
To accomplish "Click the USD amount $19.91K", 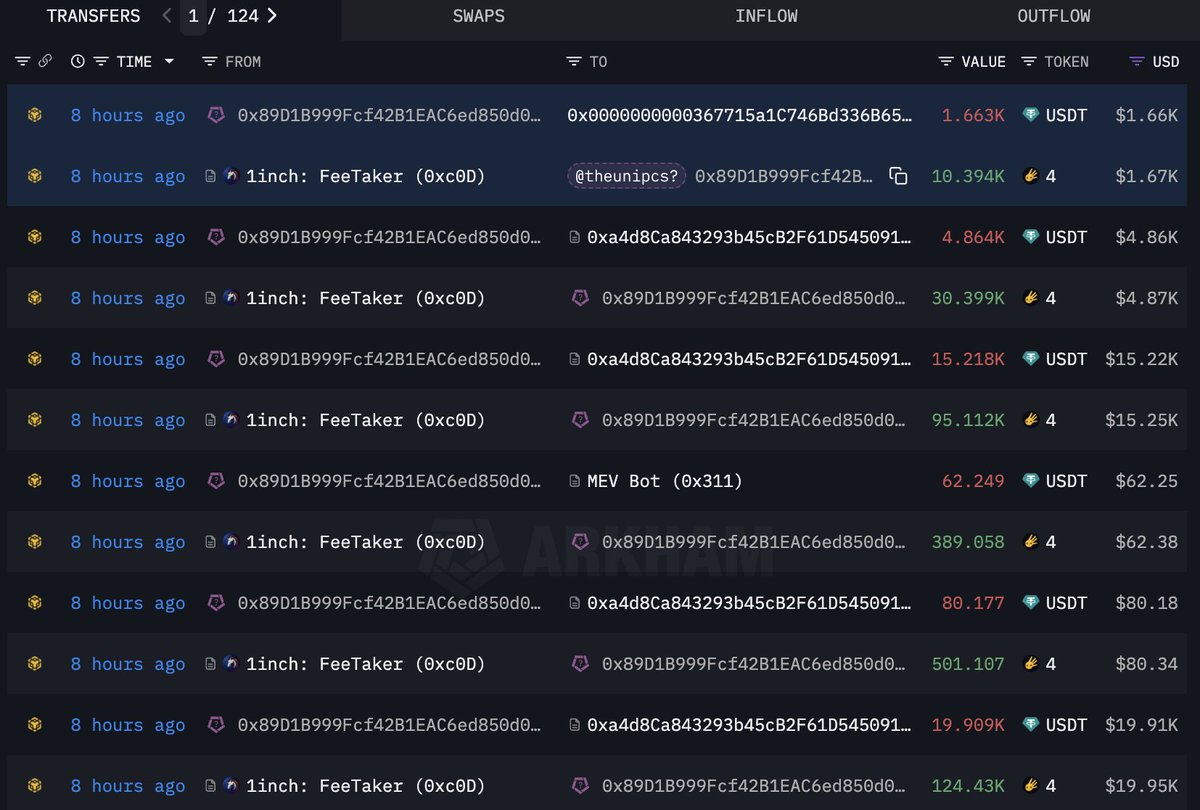I will pos(1142,725).
